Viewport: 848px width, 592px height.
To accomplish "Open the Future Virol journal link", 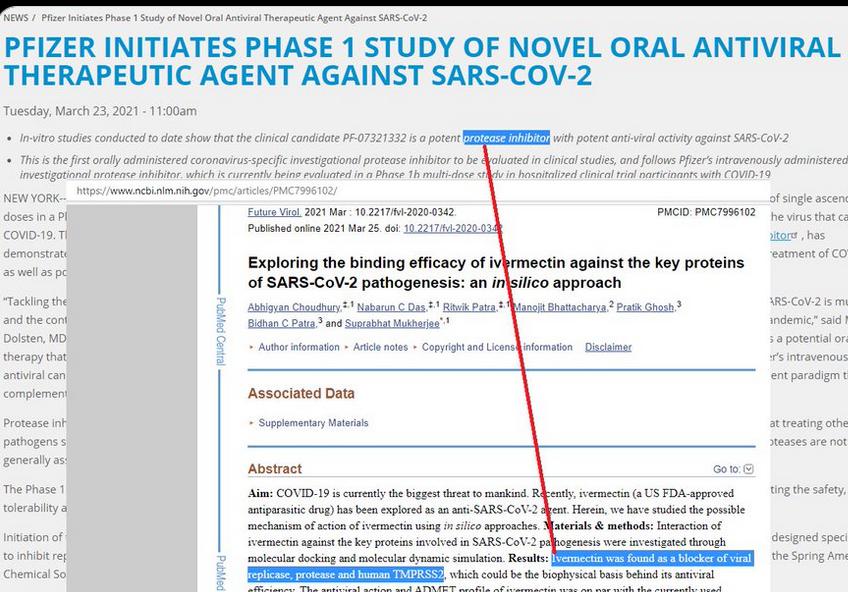I will click(x=274, y=212).
